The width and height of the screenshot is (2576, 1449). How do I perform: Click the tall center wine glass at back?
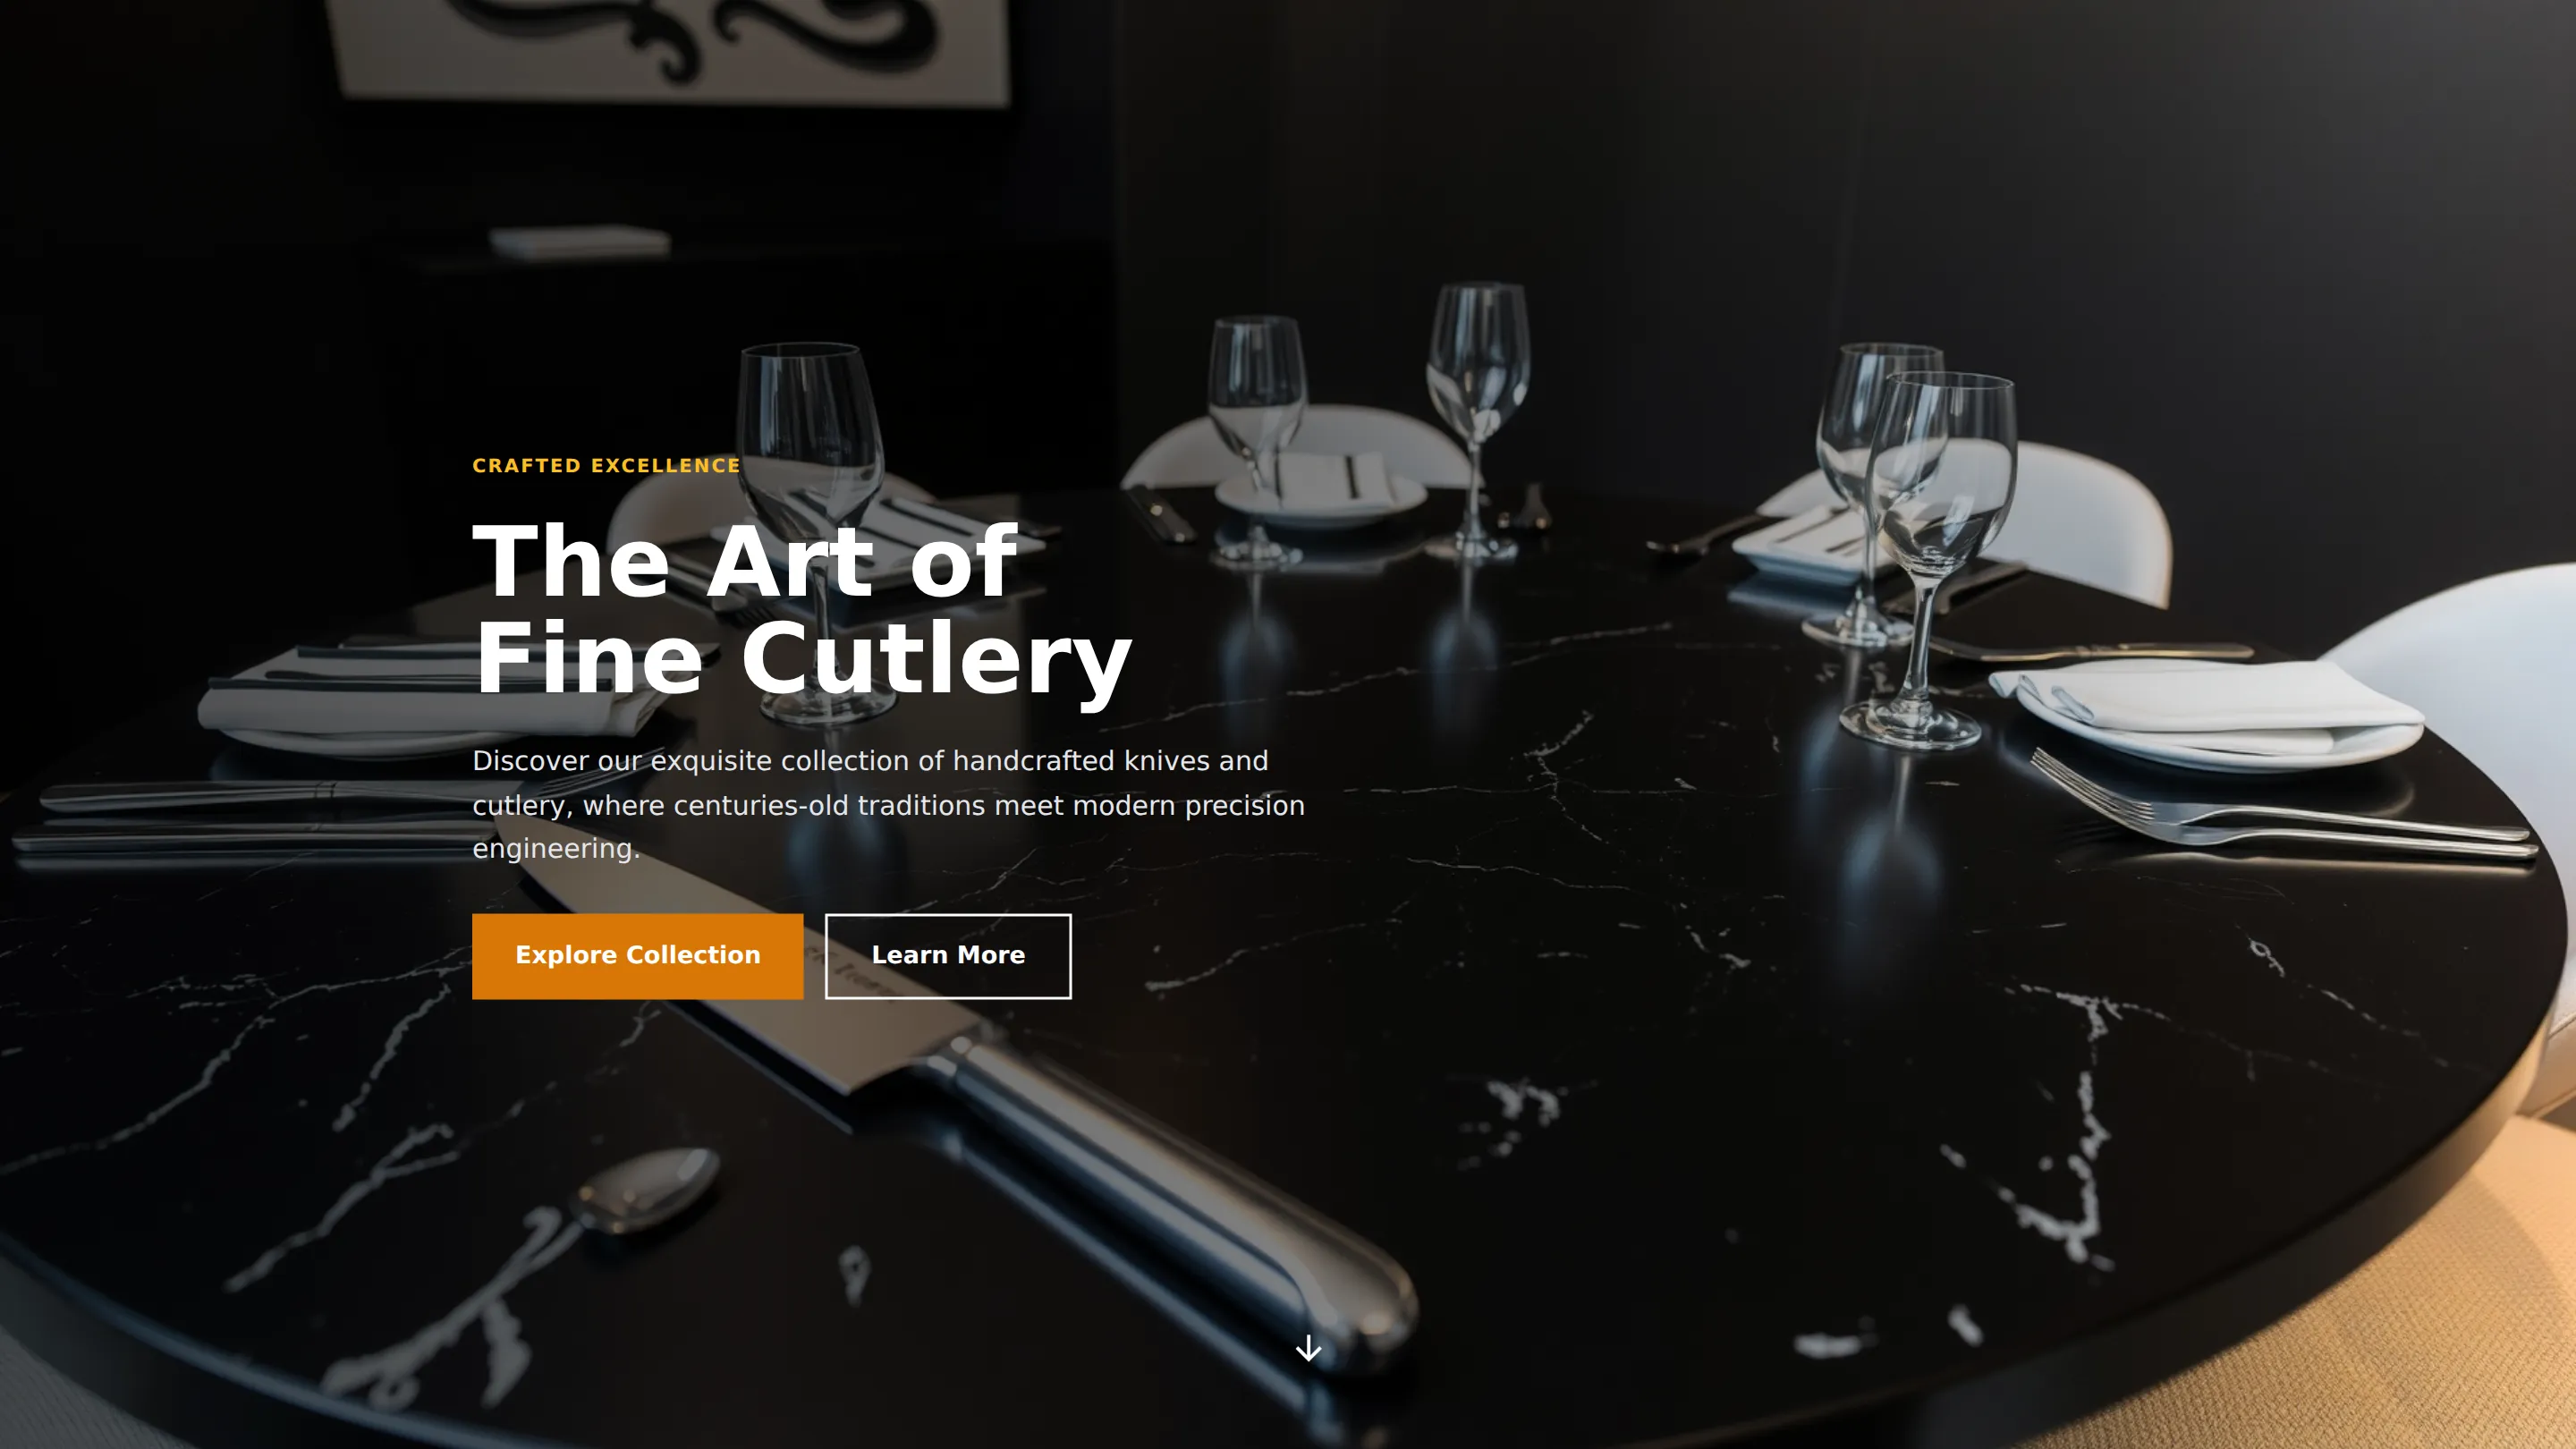1476,420
